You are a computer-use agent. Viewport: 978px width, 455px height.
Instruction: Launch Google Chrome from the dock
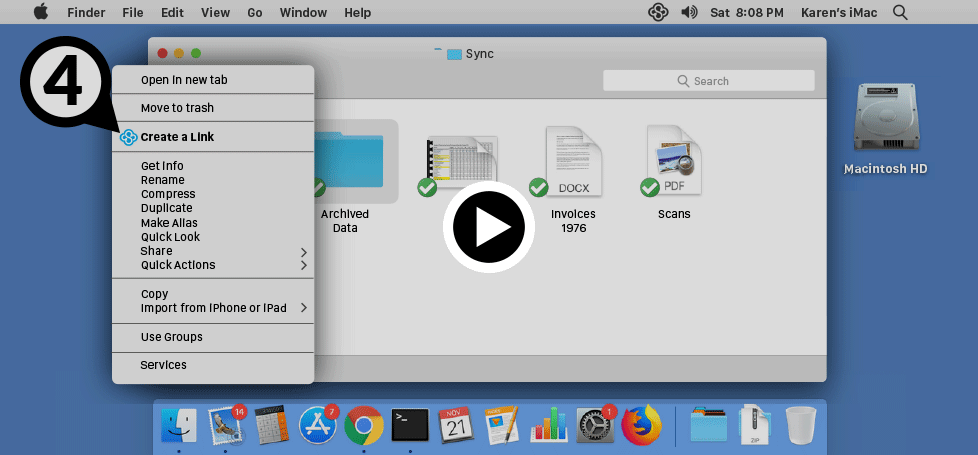pyautogui.click(x=364, y=425)
